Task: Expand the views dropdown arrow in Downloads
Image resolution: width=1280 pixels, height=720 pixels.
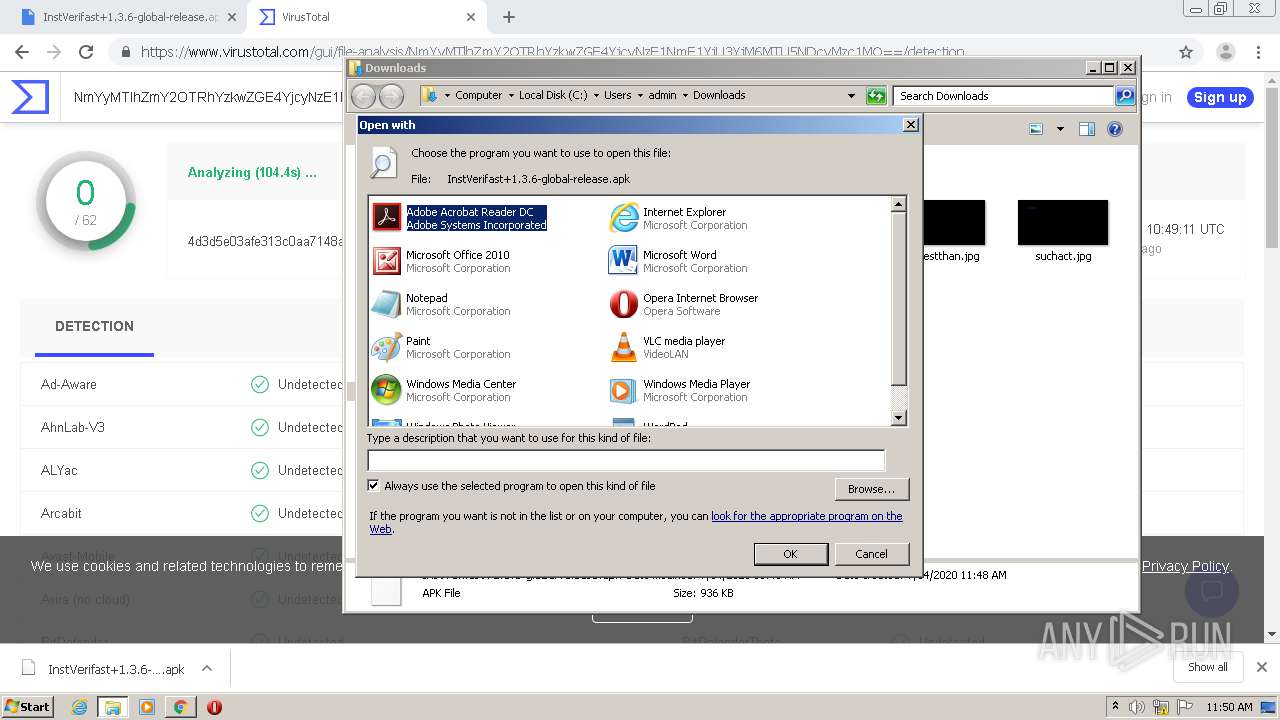Action: tap(1060, 129)
